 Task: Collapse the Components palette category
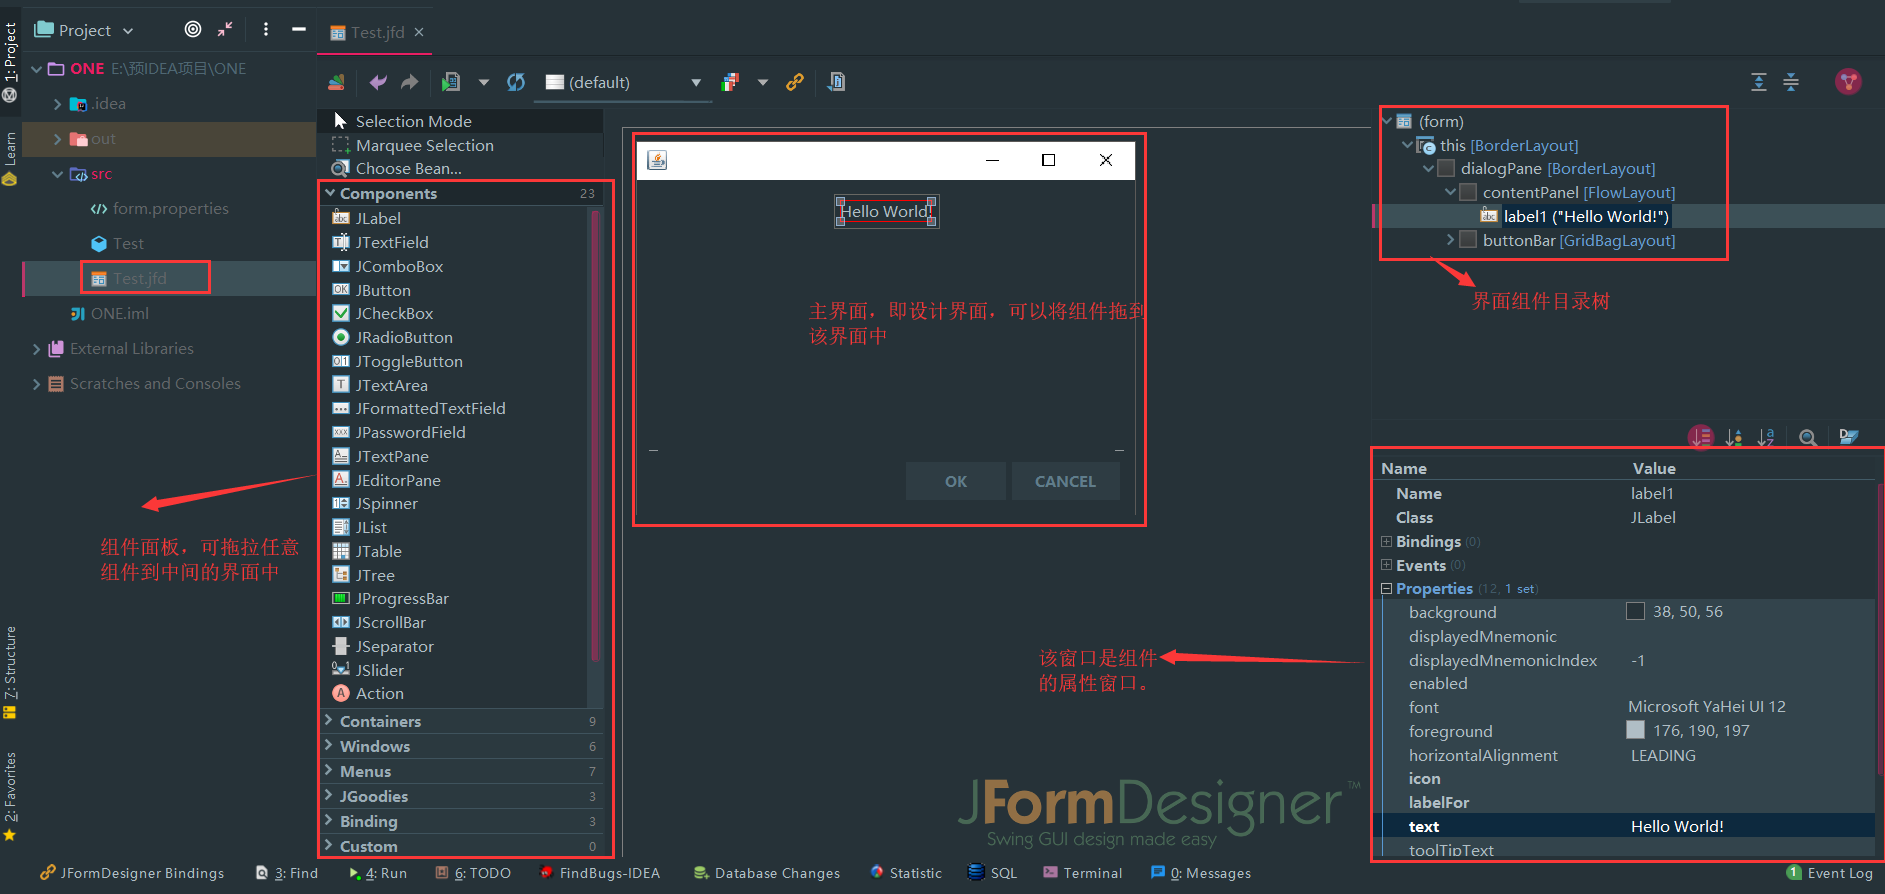coord(330,192)
